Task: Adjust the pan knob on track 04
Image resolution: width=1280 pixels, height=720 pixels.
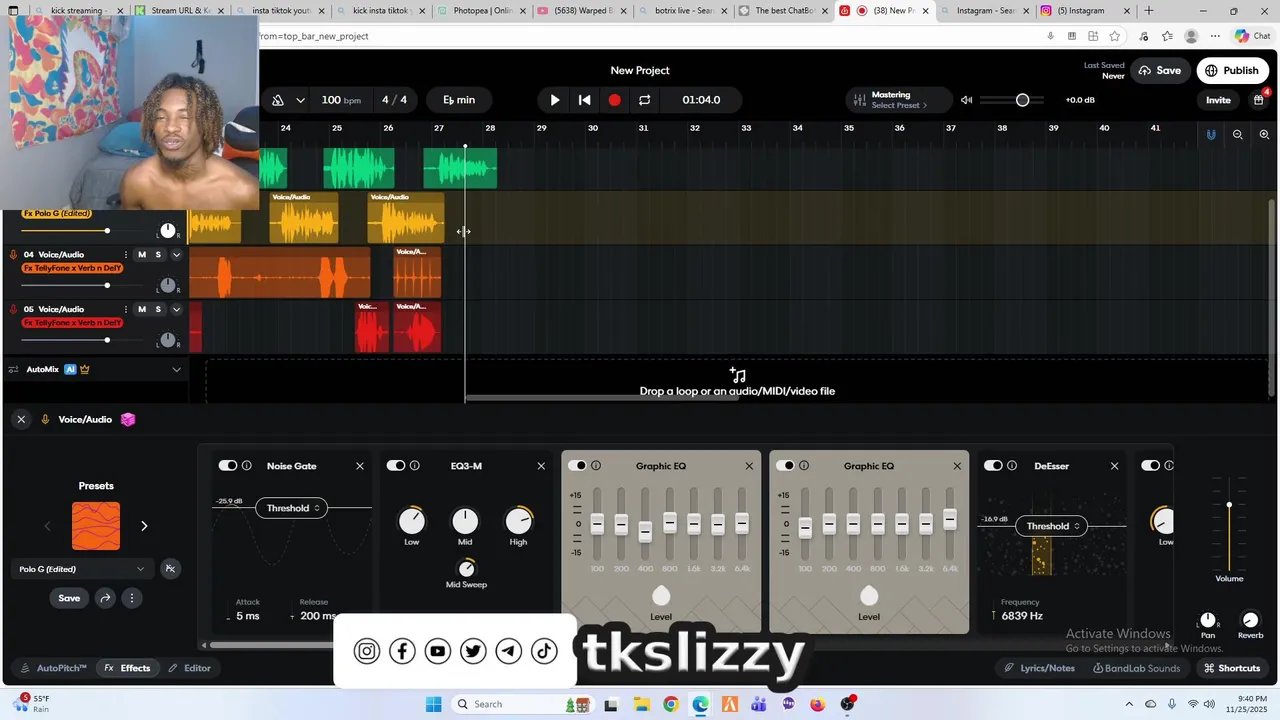Action: 168,286
